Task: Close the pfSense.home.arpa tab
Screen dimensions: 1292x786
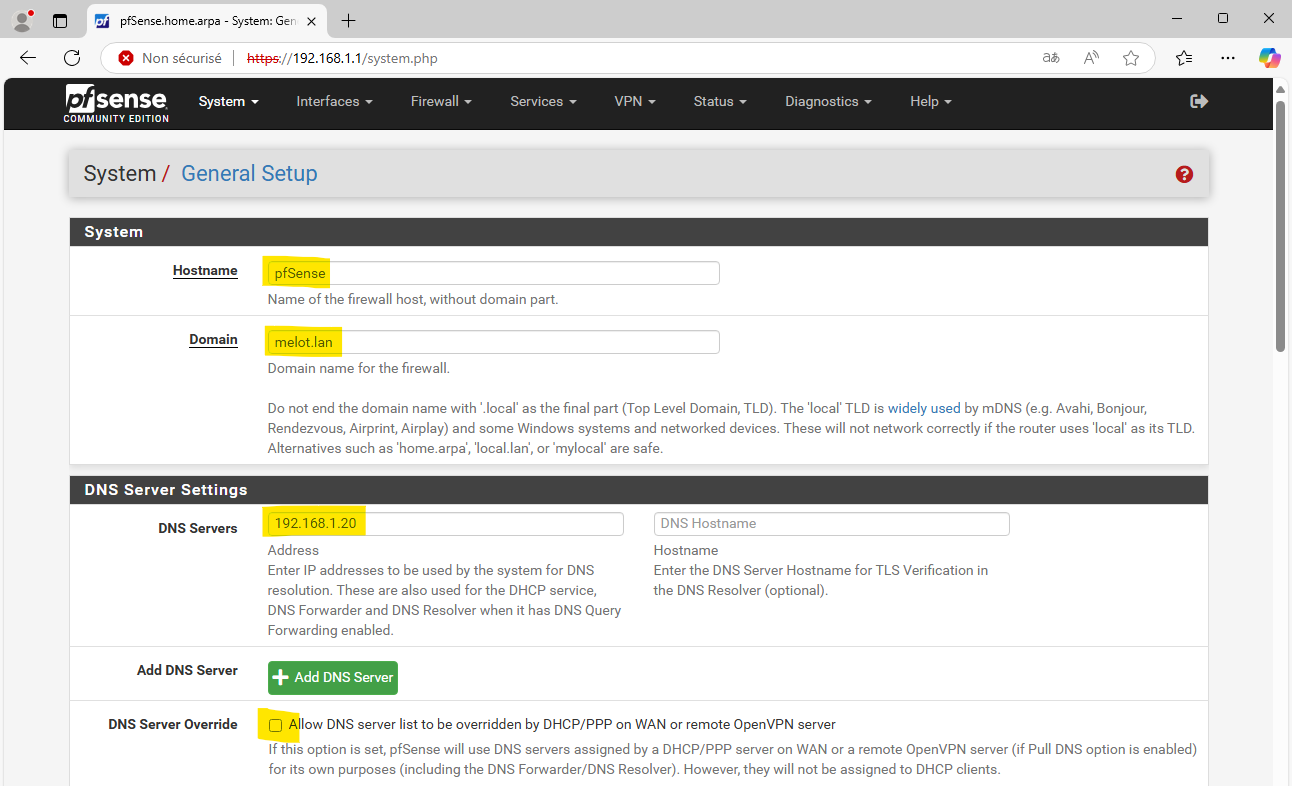Action: coord(313,20)
